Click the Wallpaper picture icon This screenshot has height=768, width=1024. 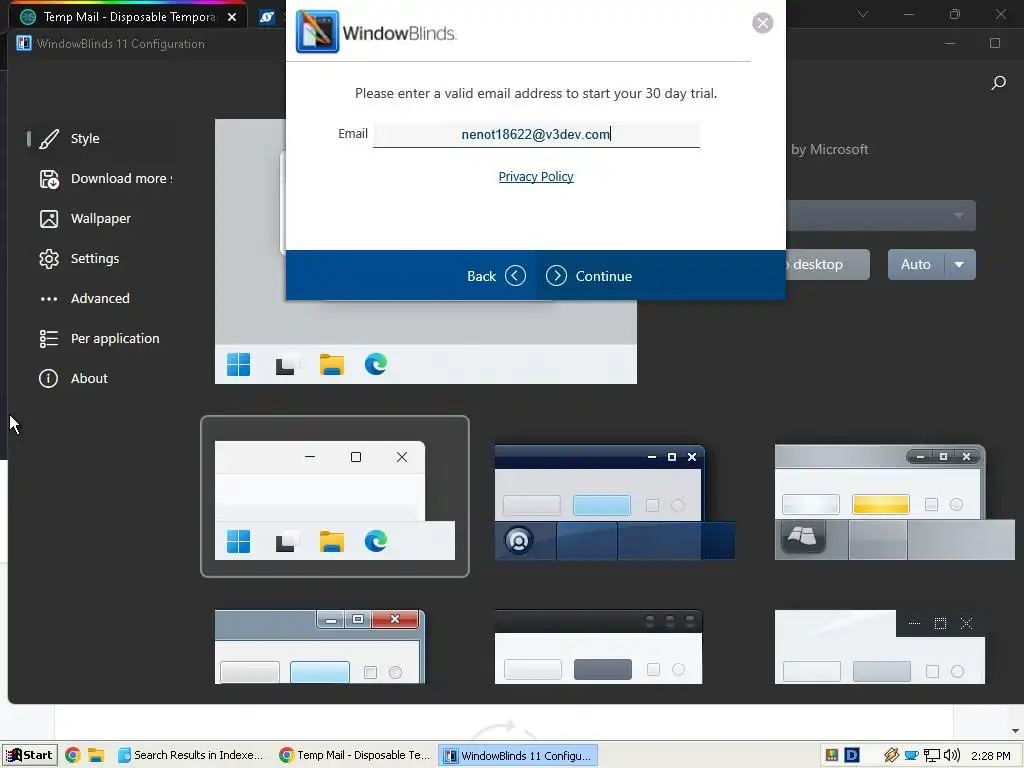tap(49, 219)
